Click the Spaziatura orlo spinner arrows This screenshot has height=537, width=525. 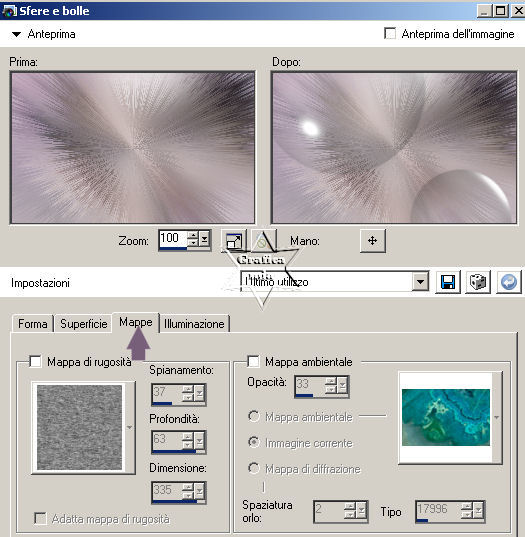coord(350,511)
